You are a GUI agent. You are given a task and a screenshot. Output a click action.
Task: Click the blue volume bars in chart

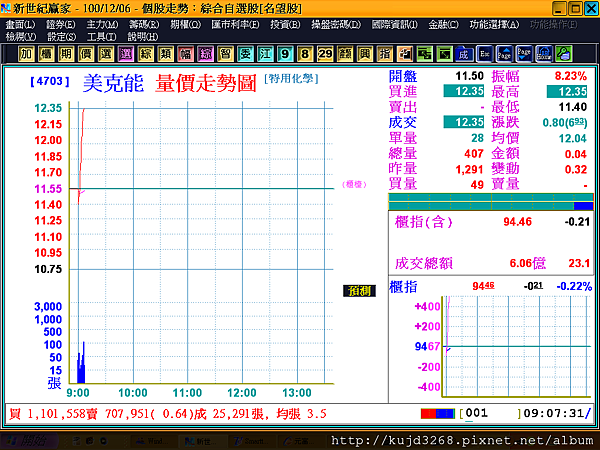[x=81, y=363]
